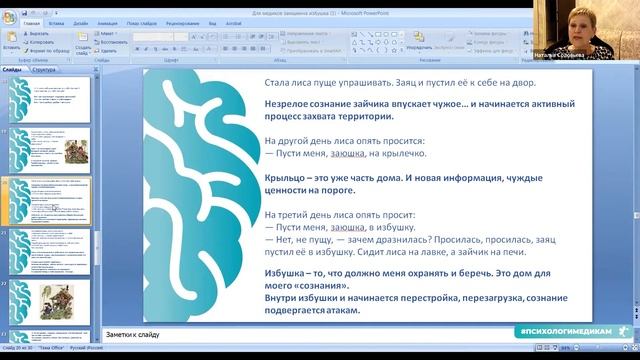Select the slide 22 thumbnail with hut picture
Viewport: 640px width, 360px height.
click(x=49, y=302)
